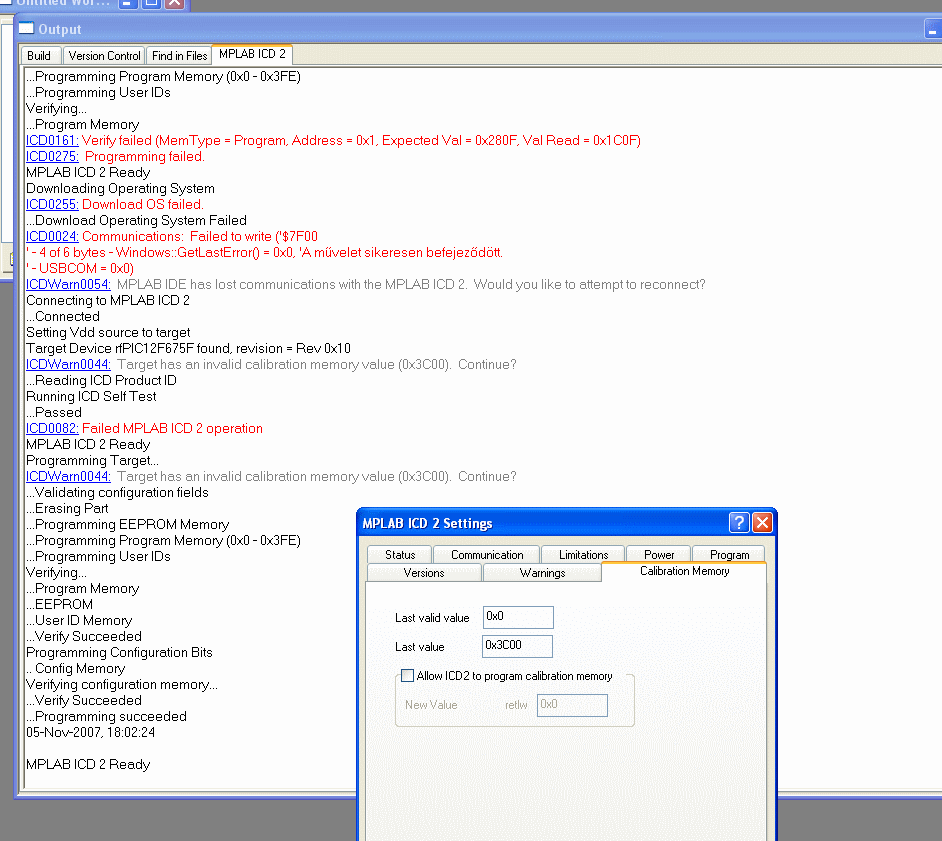
Task: Open the ICD0082 failed operation link
Action: coord(52,428)
